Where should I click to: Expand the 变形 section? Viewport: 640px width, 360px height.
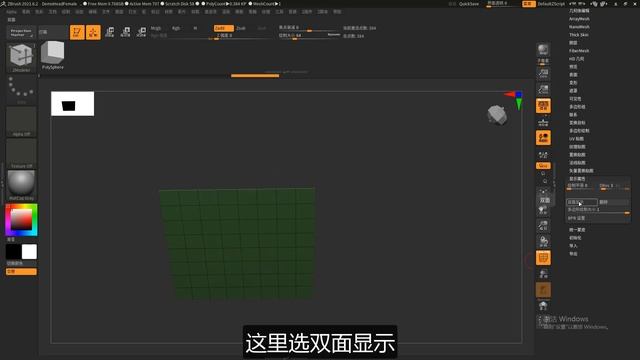573,83
